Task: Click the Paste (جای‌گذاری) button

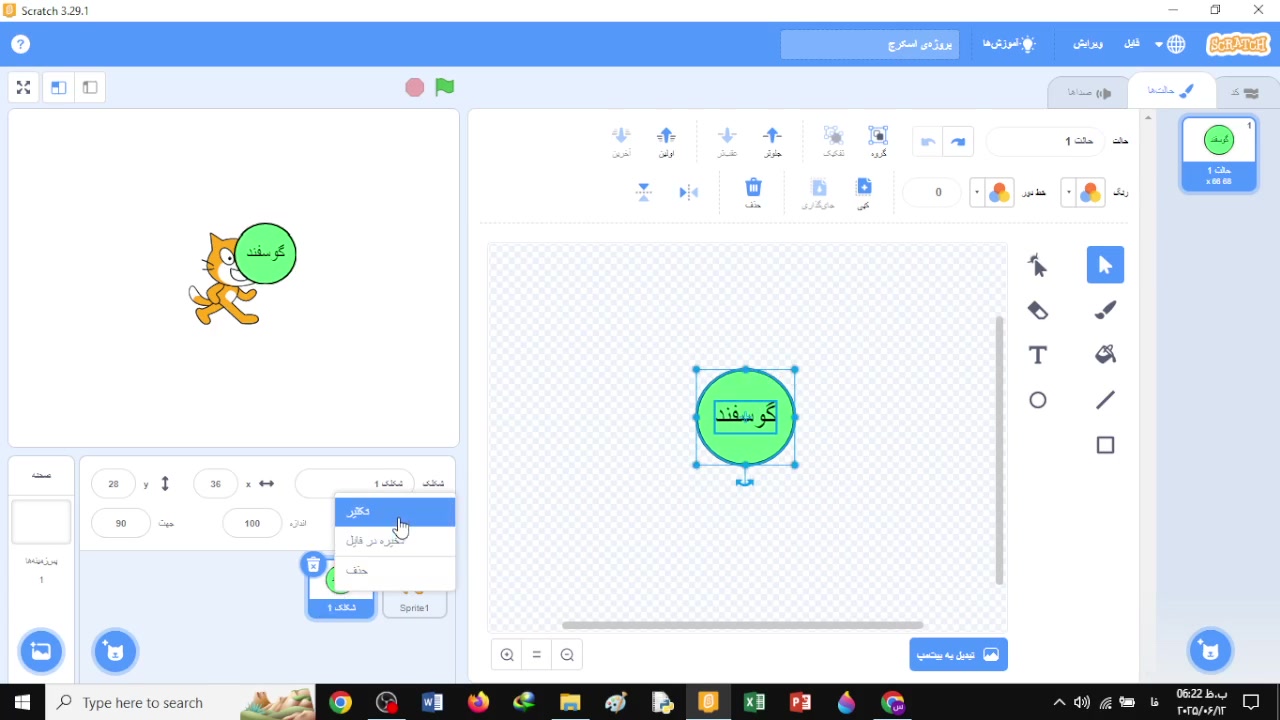Action: pos(818,193)
